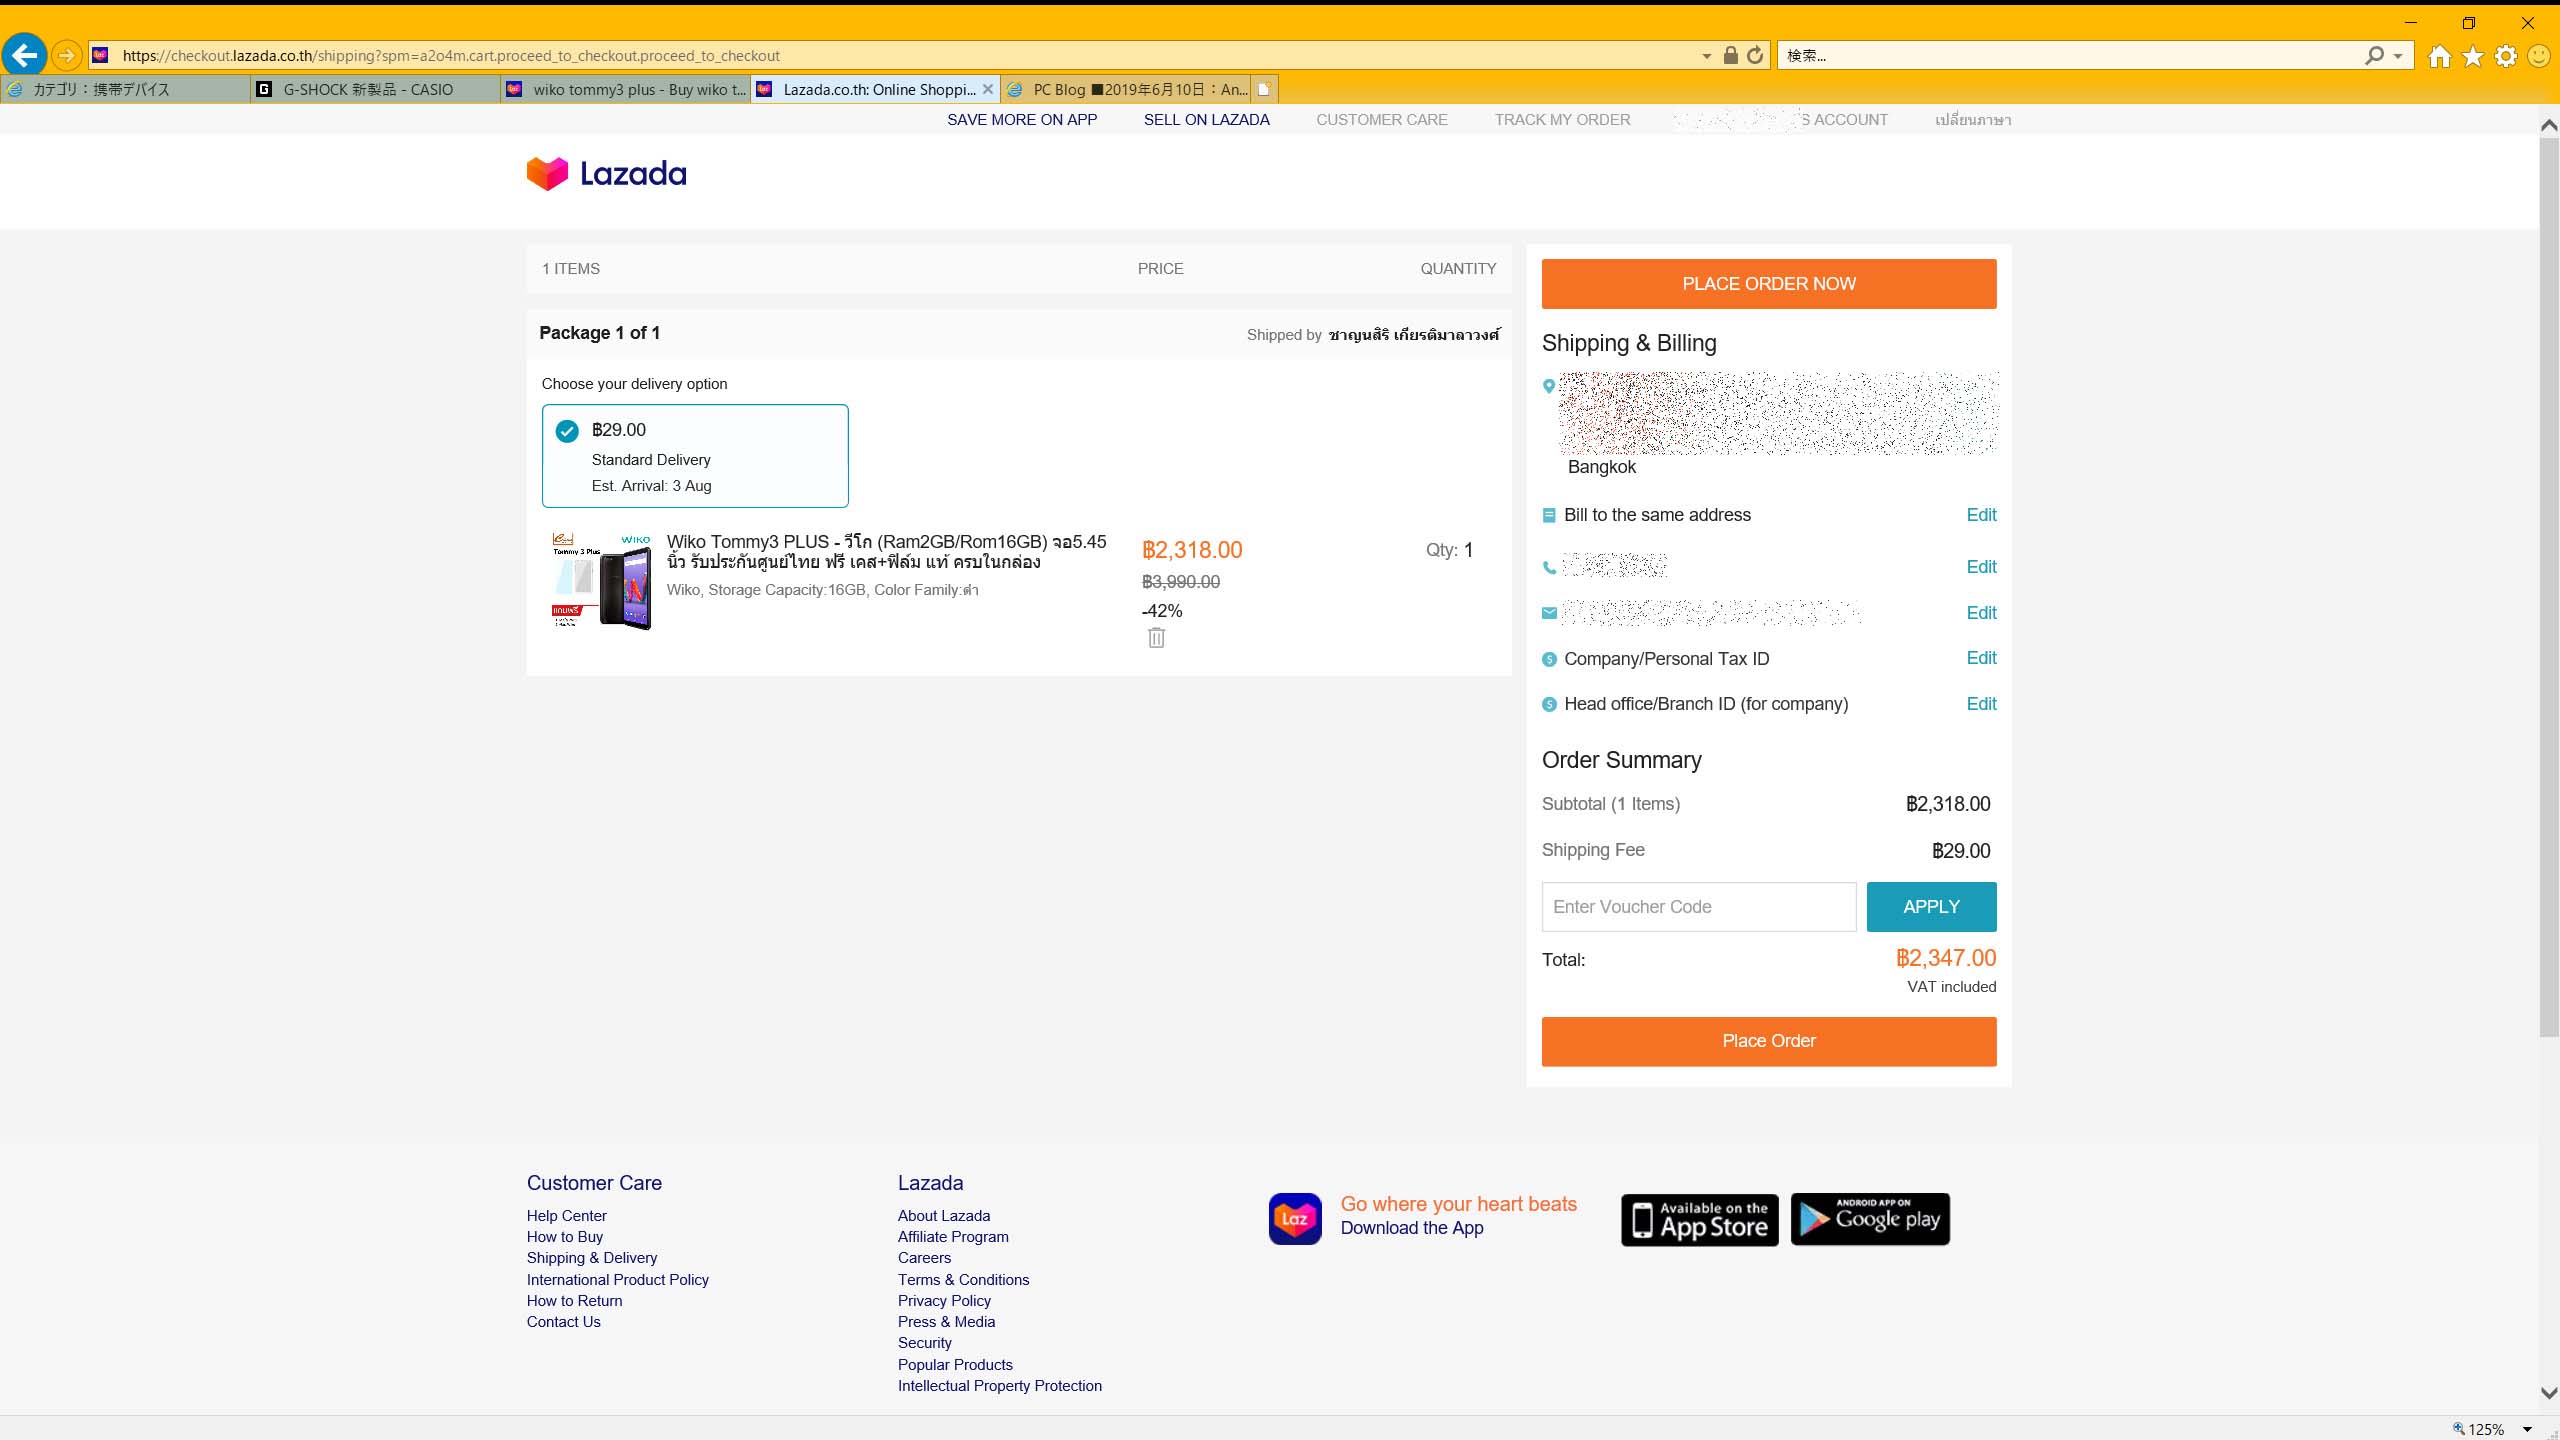This screenshot has height=1440, width=2560.
Task: Click the page vertical scrollbar
Action: coord(2548,588)
